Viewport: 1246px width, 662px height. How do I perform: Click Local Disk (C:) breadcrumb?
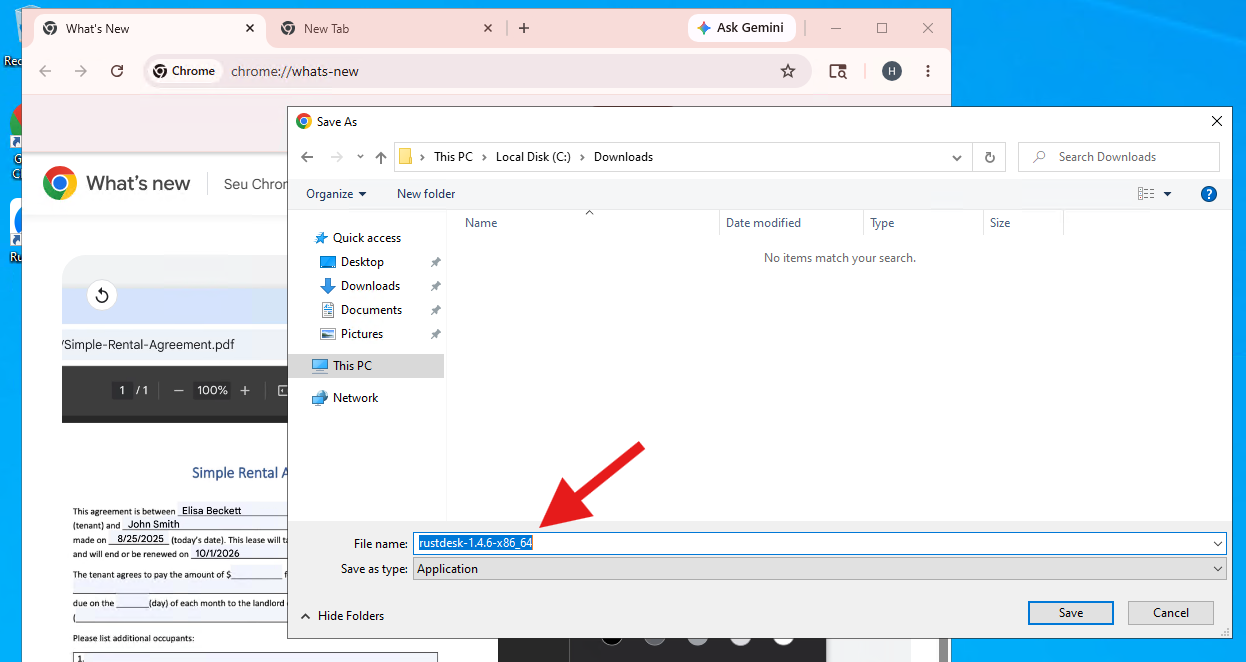tap(533, 157)
